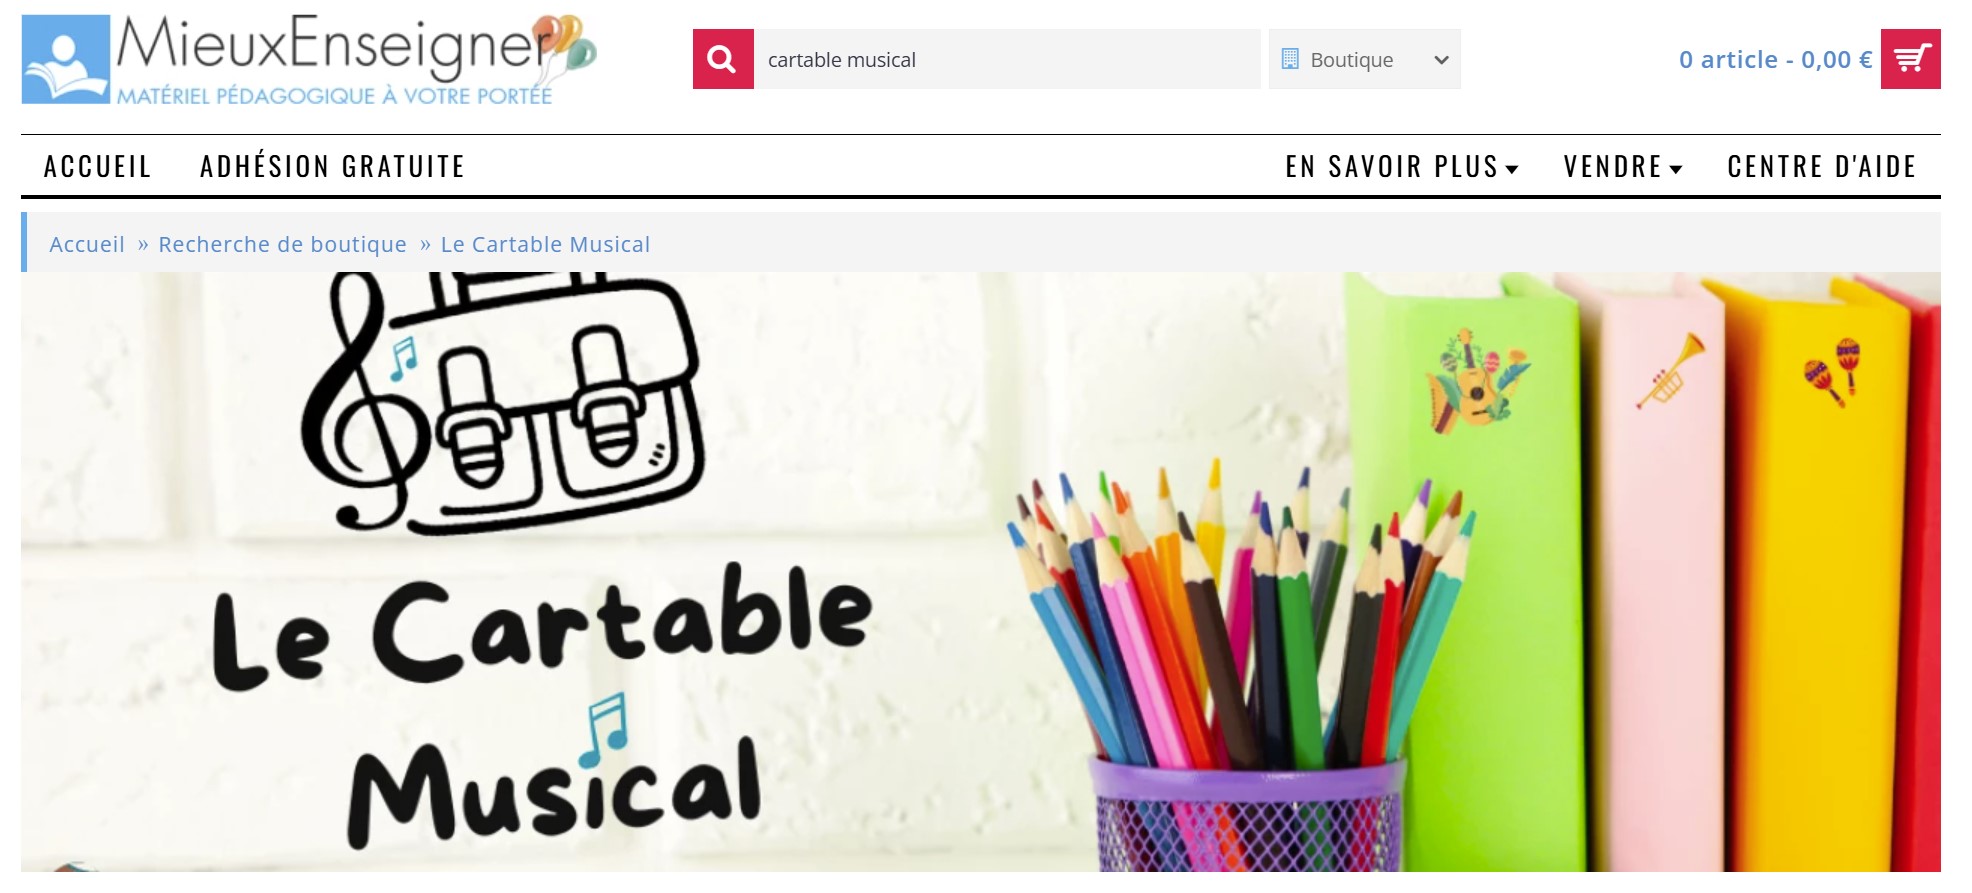The height and width of the screenshot is (893, 1972).
Task: Click the guitar sticker on green binder
Action: [x=1476, y=381]
